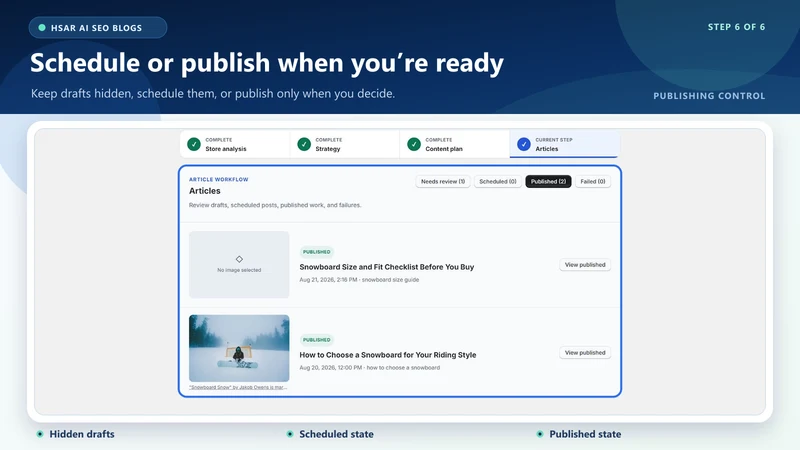
Task: Click the green checkmark beside Strategy
Action: click(x=304, y=144)
